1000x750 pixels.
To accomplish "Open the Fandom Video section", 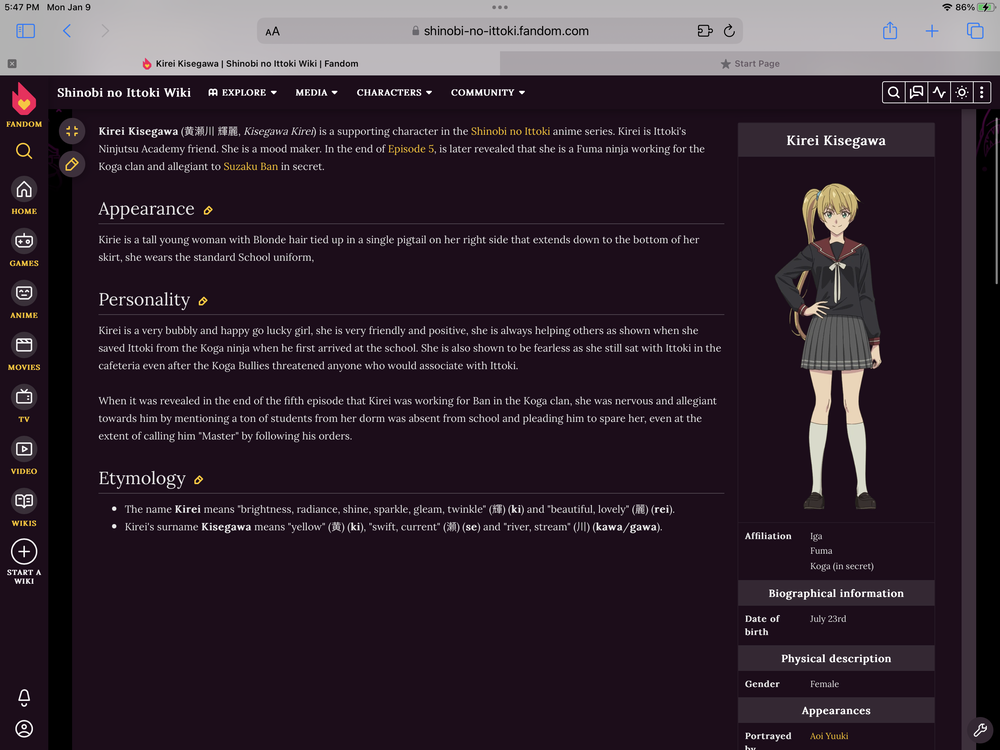I will [x=24, y=457].
